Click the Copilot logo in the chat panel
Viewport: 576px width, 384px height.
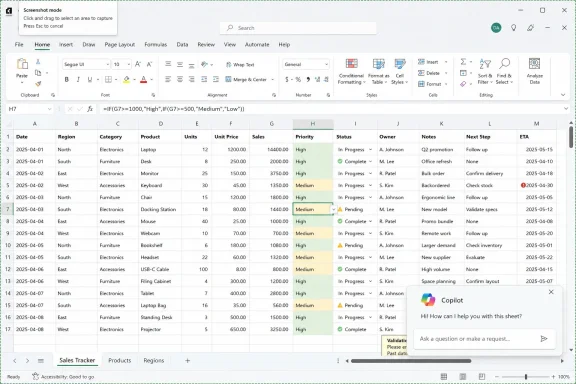click(428, 300)
